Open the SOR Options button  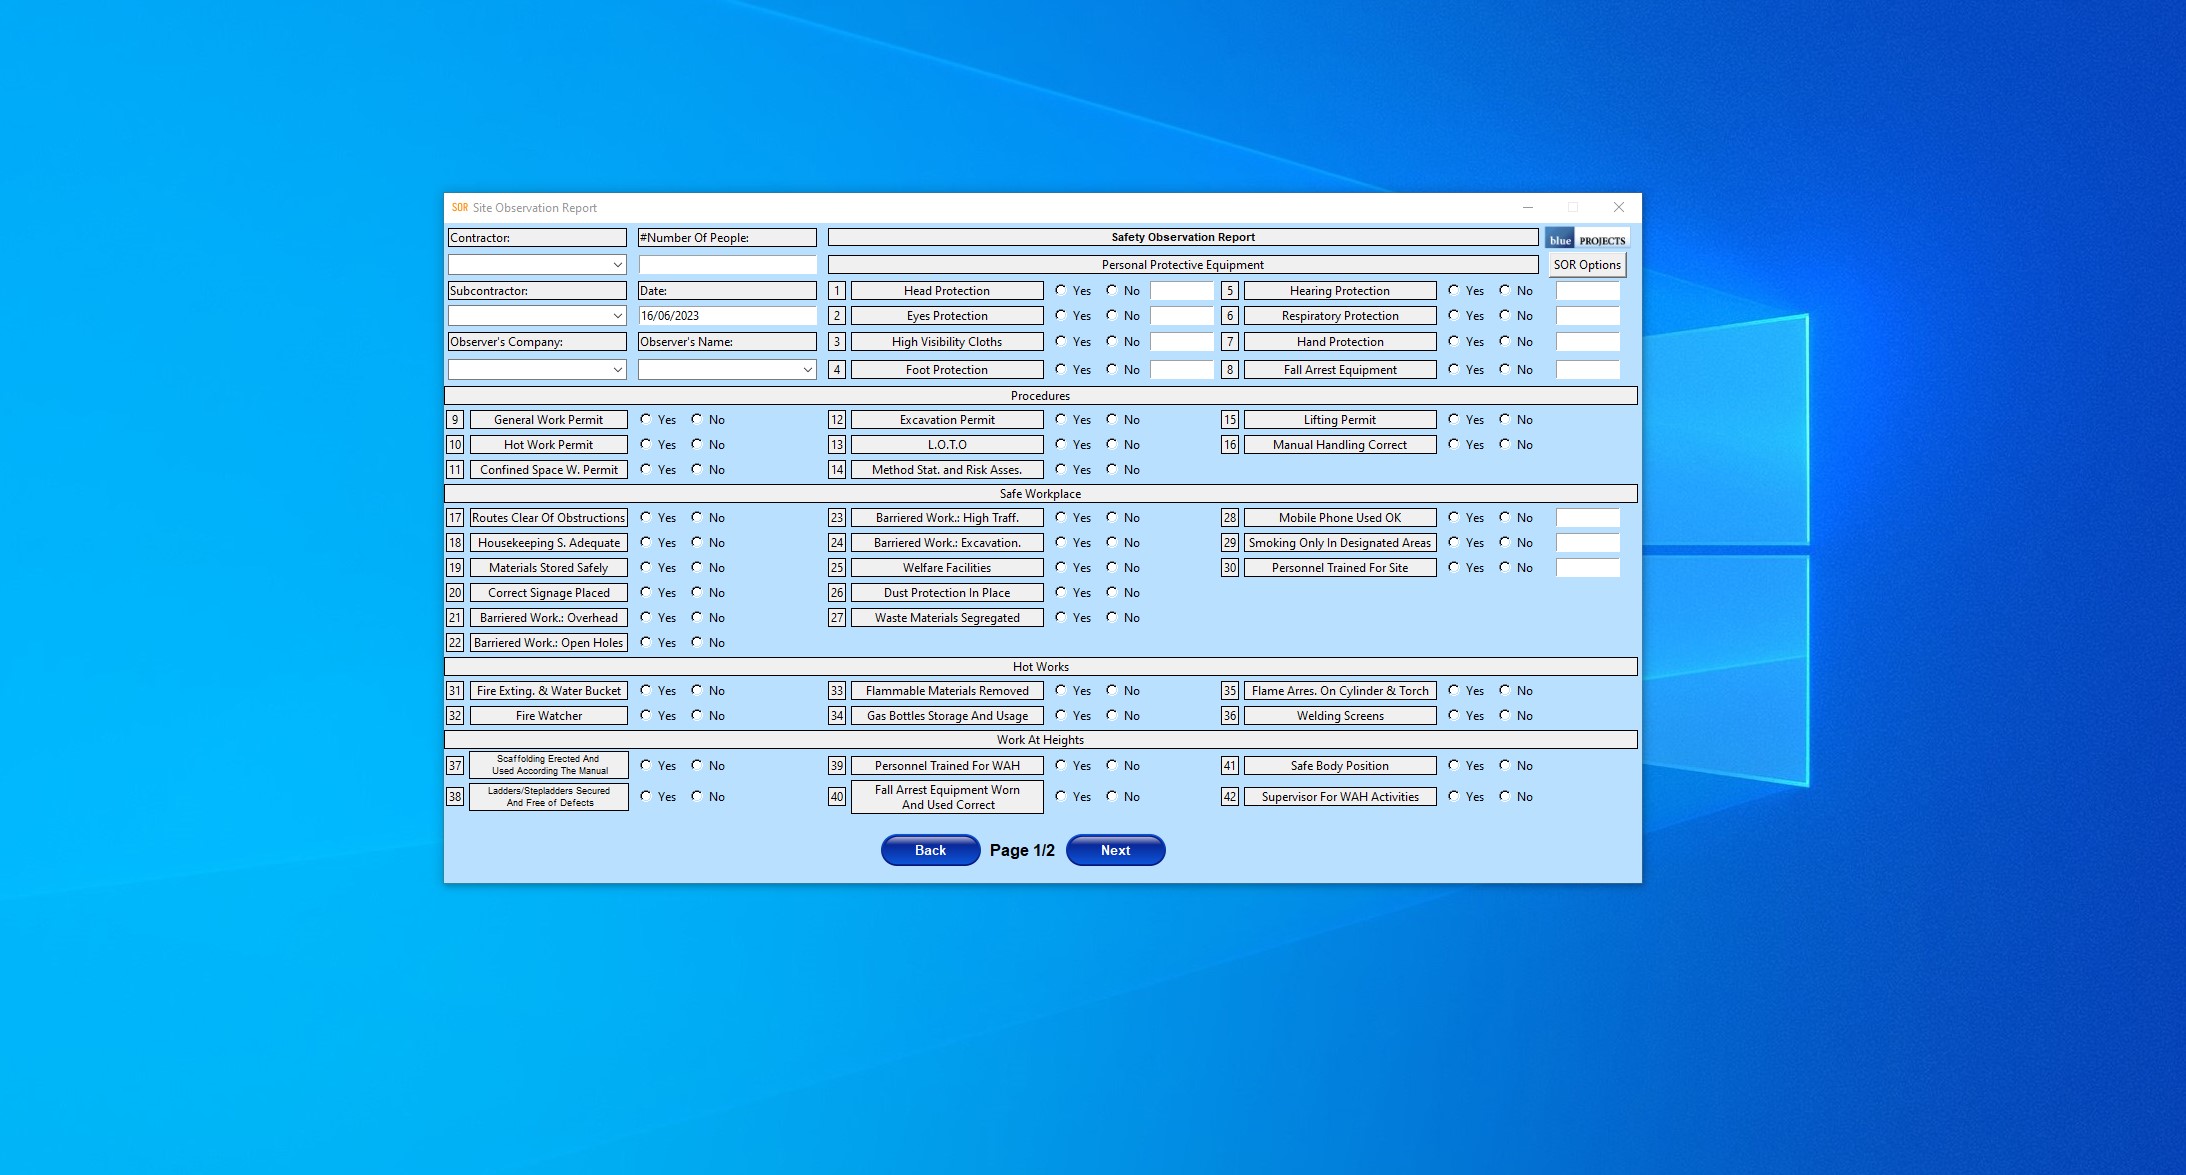[1586, 265]
